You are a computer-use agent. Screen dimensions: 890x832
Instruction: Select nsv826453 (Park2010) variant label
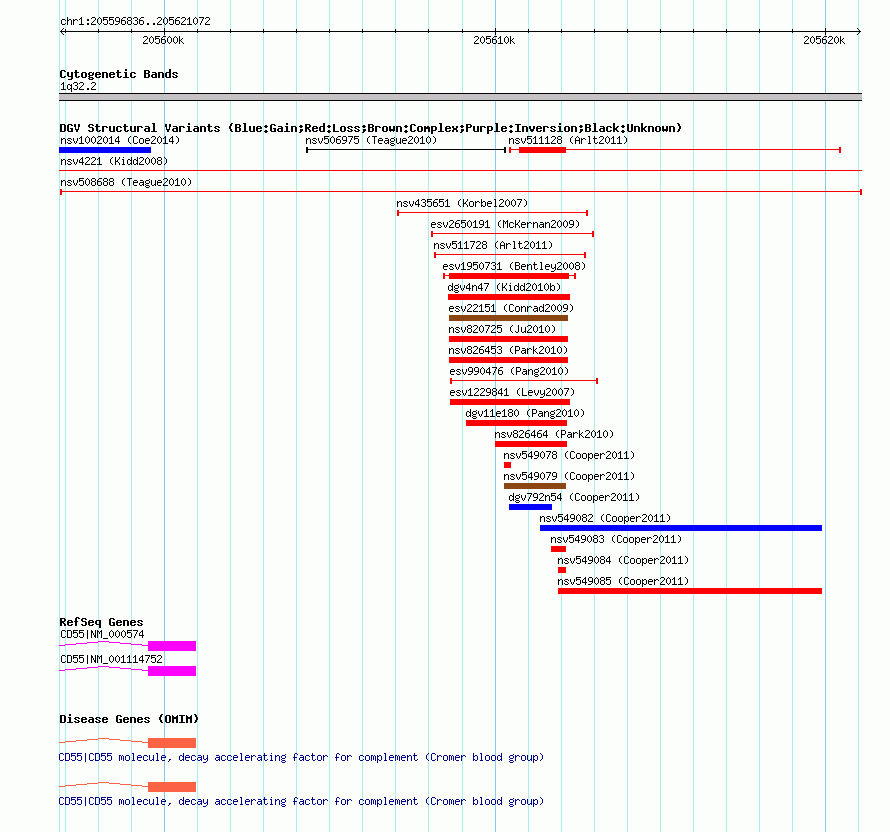(508, 350)
